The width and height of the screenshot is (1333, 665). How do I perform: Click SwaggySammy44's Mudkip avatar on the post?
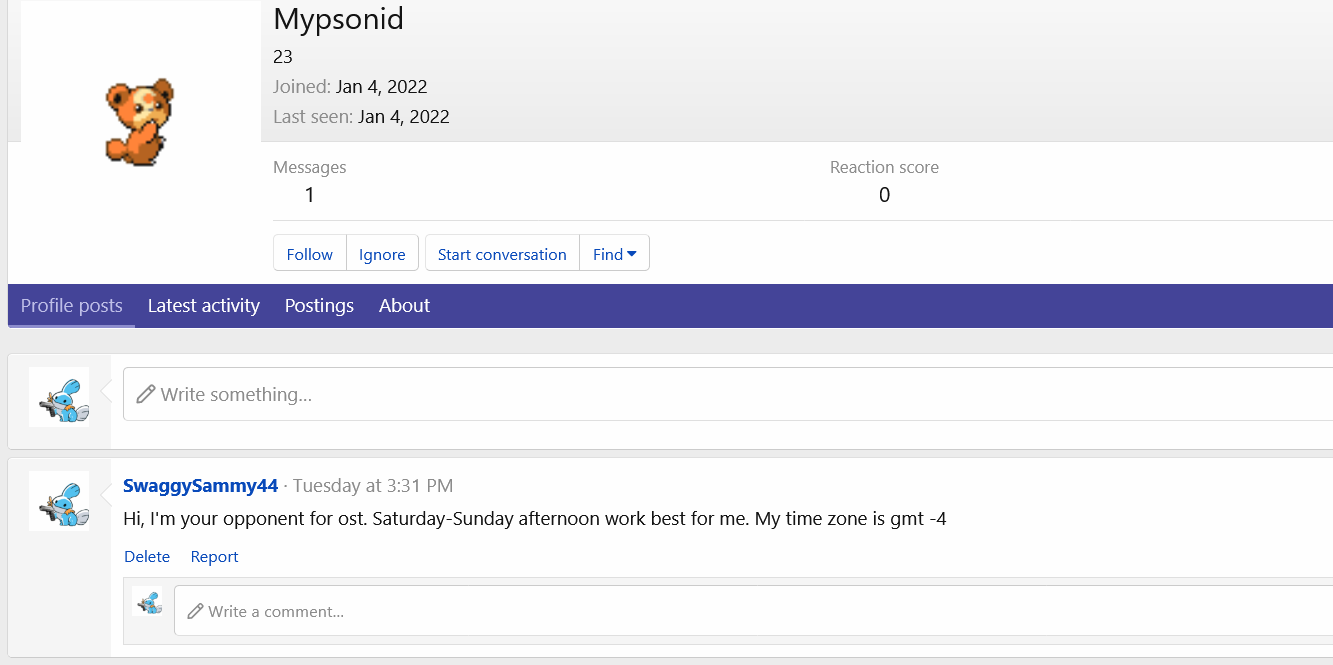(x=59, y=500)
